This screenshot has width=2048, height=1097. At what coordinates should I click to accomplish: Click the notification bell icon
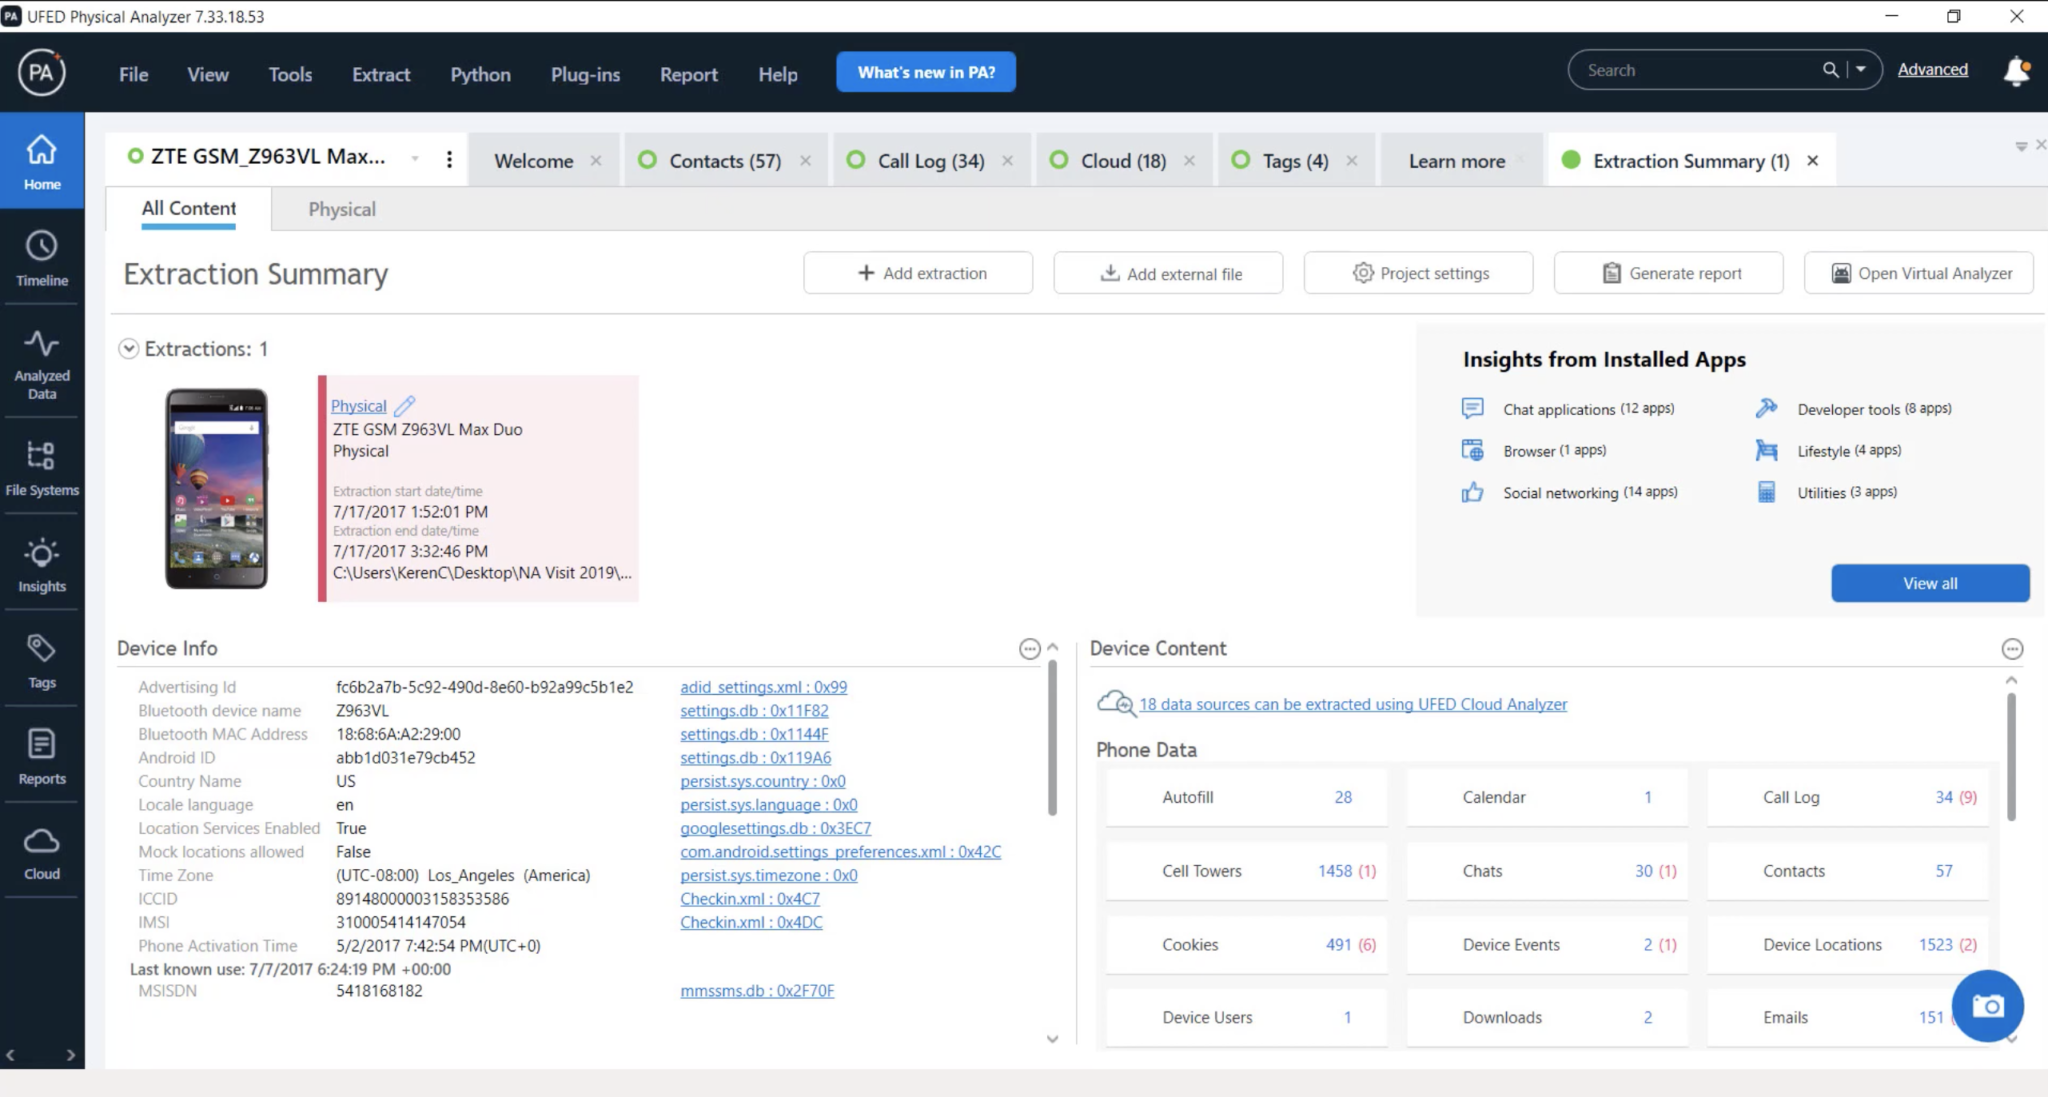point(2016,71)
